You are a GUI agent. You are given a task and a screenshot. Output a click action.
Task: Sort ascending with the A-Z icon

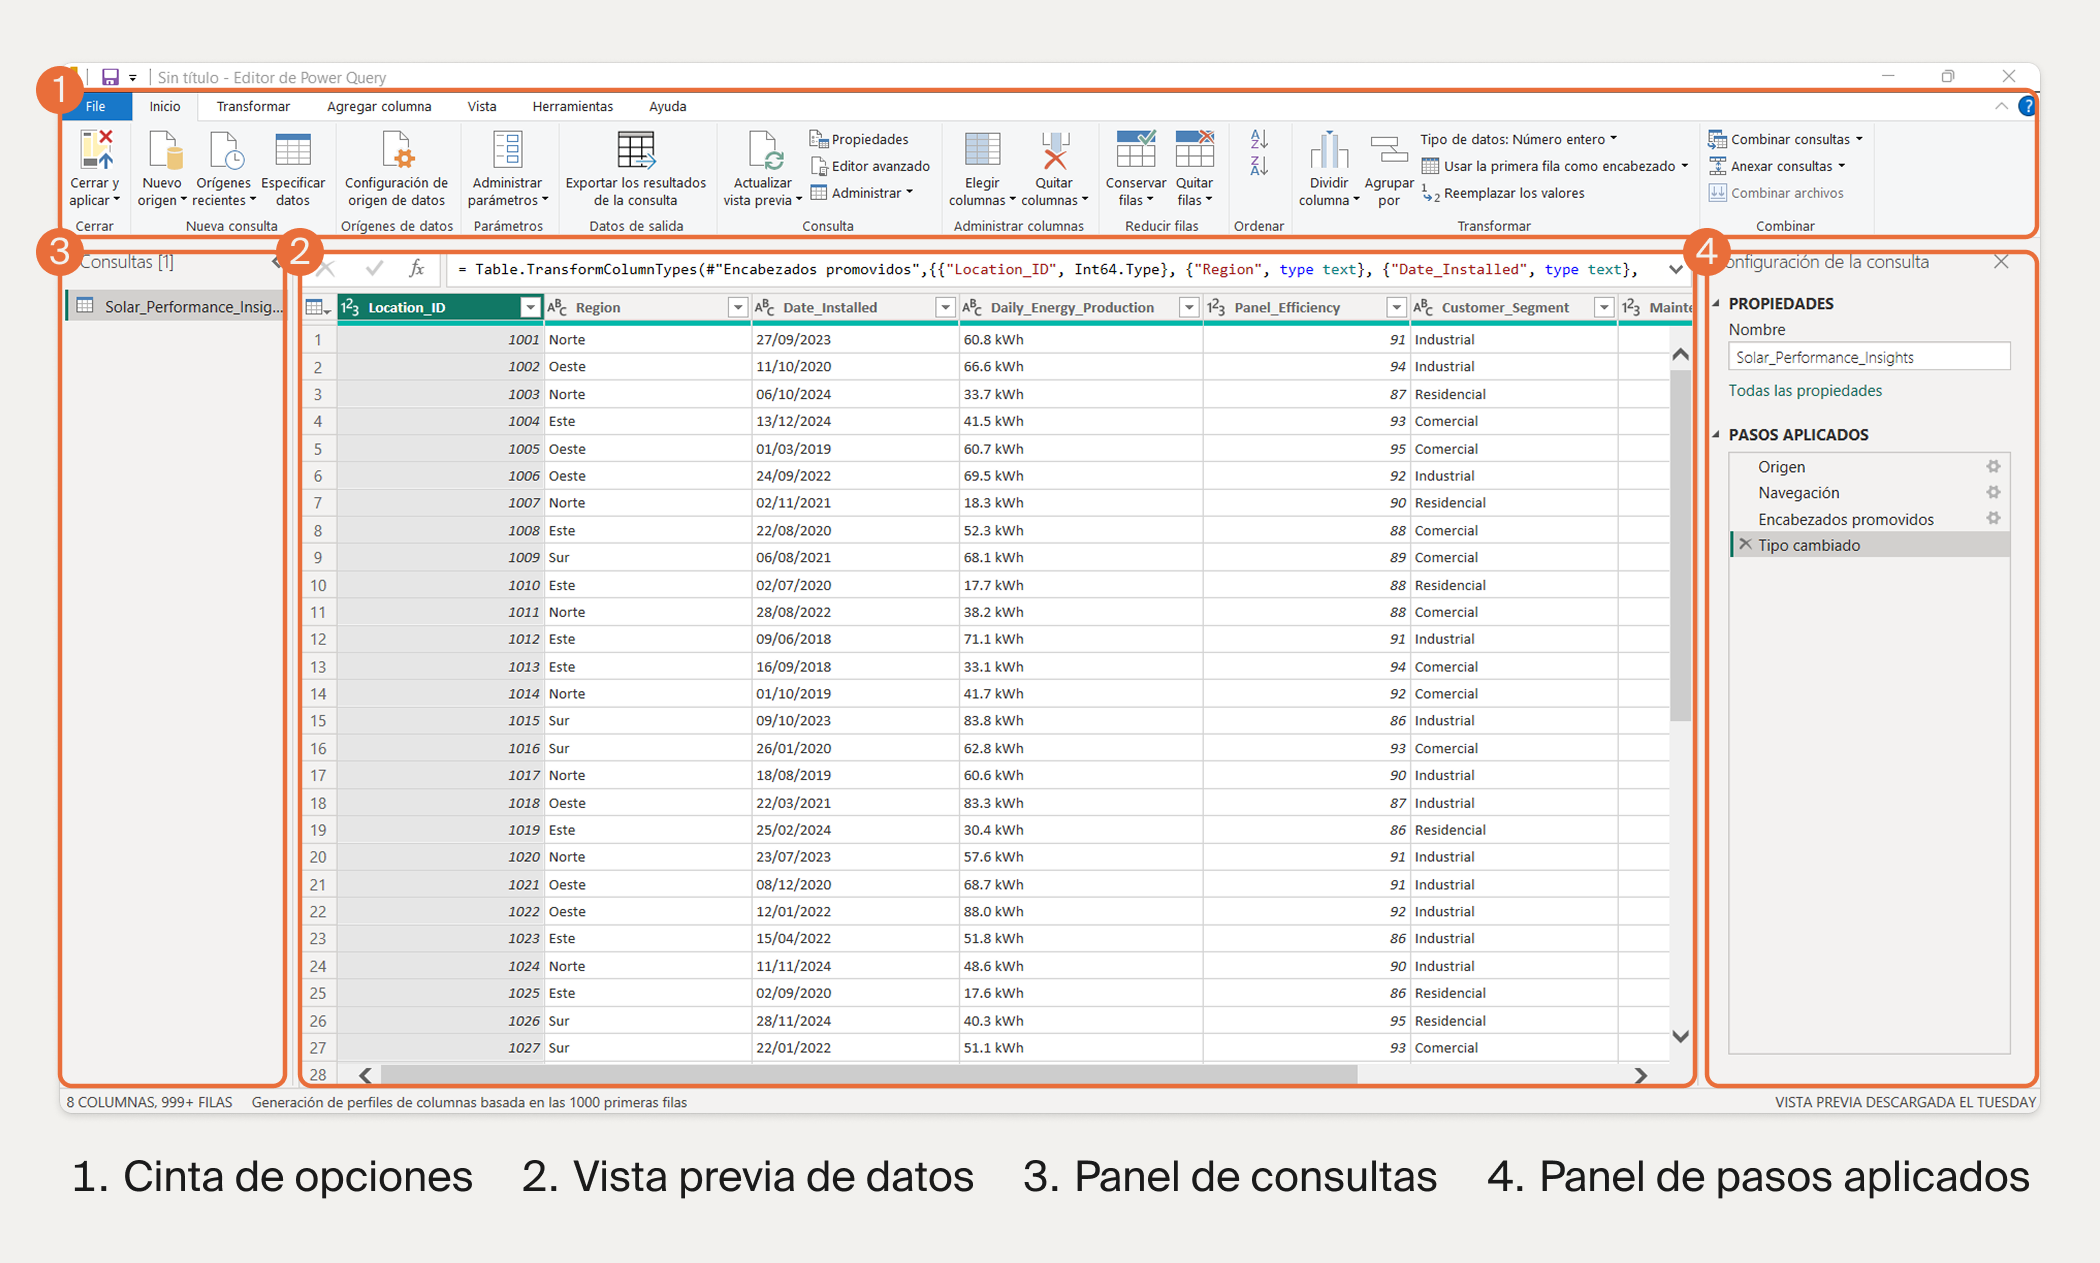point(1259,141)
